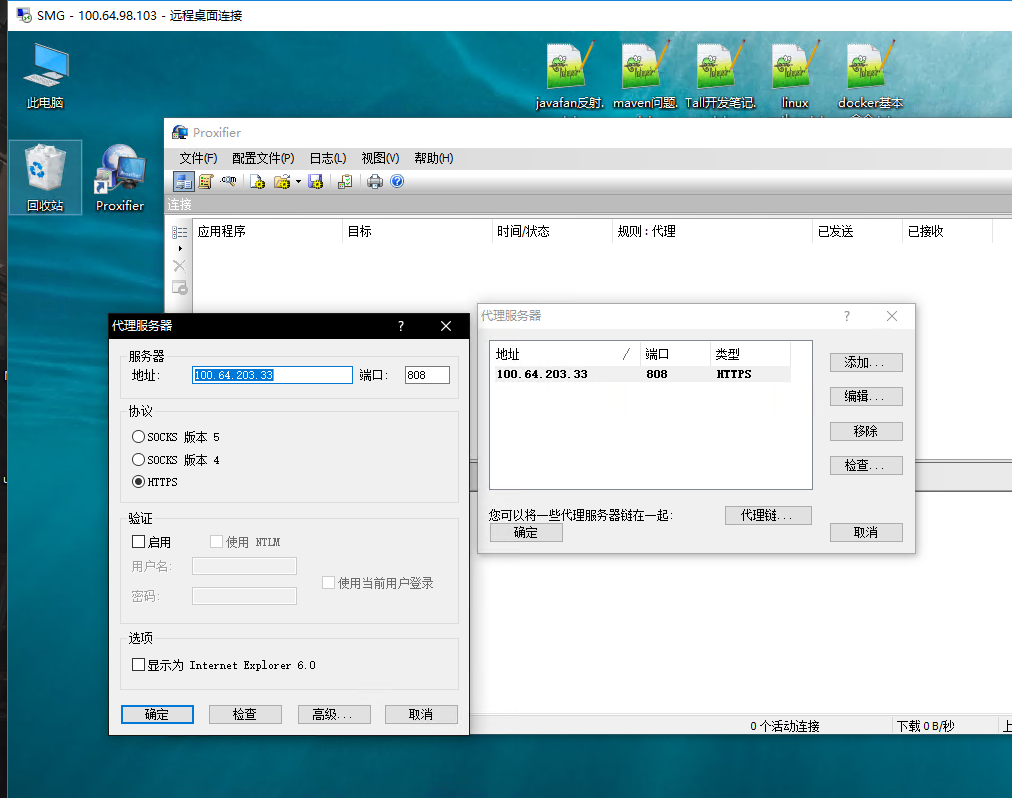Check 显示为 Internet Explorer 6.0 option
The width and height of the screenshot is (1012, 798).
pos(138,665)
